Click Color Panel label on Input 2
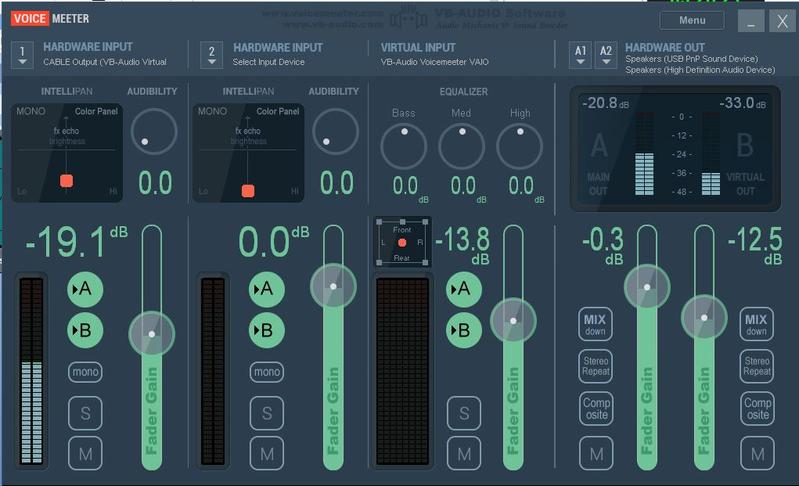The height and width of the screenshot is (486, 799). 278,111
